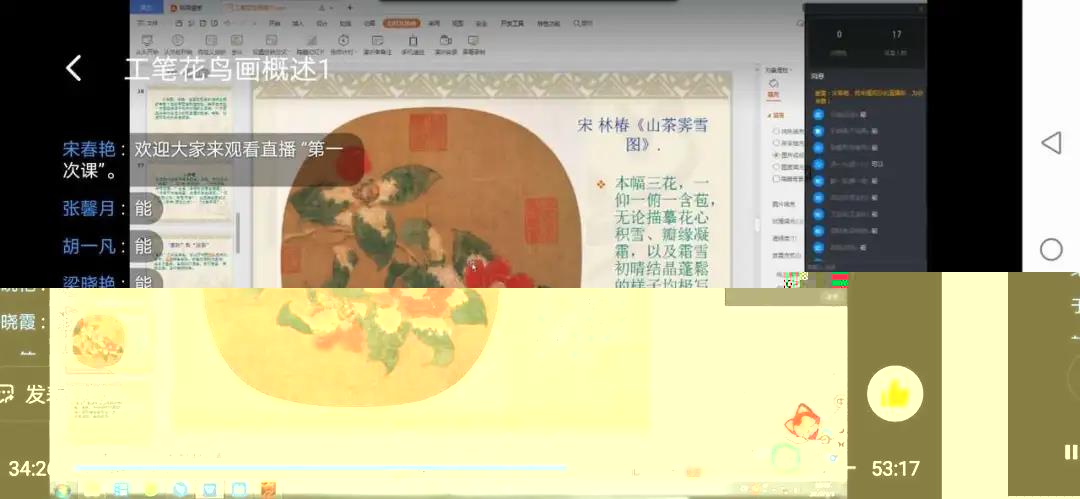This screenshot has height=499, width=1080.
Task: Click the slide panel vertical scrollbar
Action: (x=238, y=231)
